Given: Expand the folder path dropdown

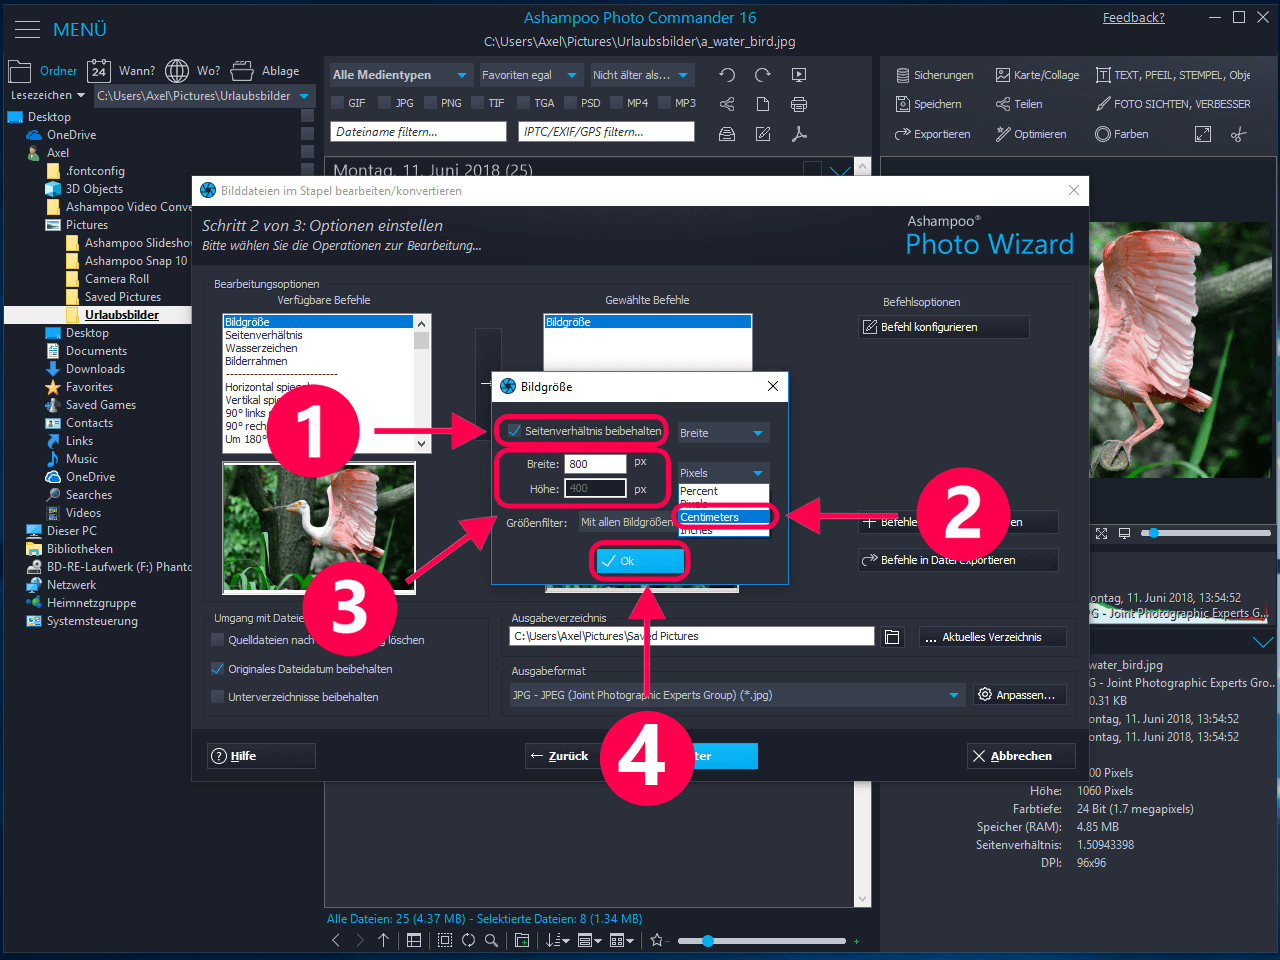Looking at the screenshot, I should (x=305, y=96).
